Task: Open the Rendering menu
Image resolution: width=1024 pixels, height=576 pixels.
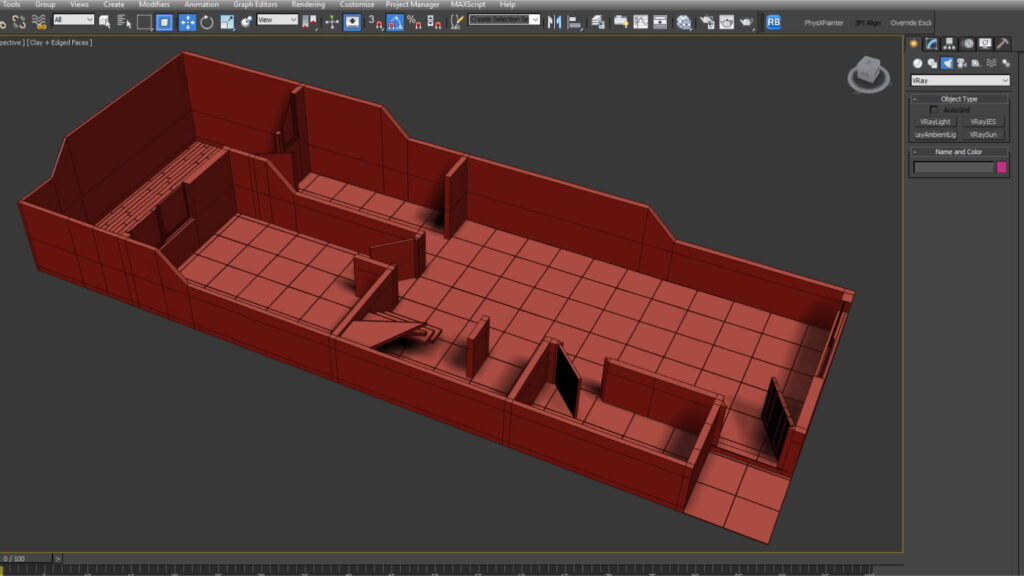Action: (308, 5)
